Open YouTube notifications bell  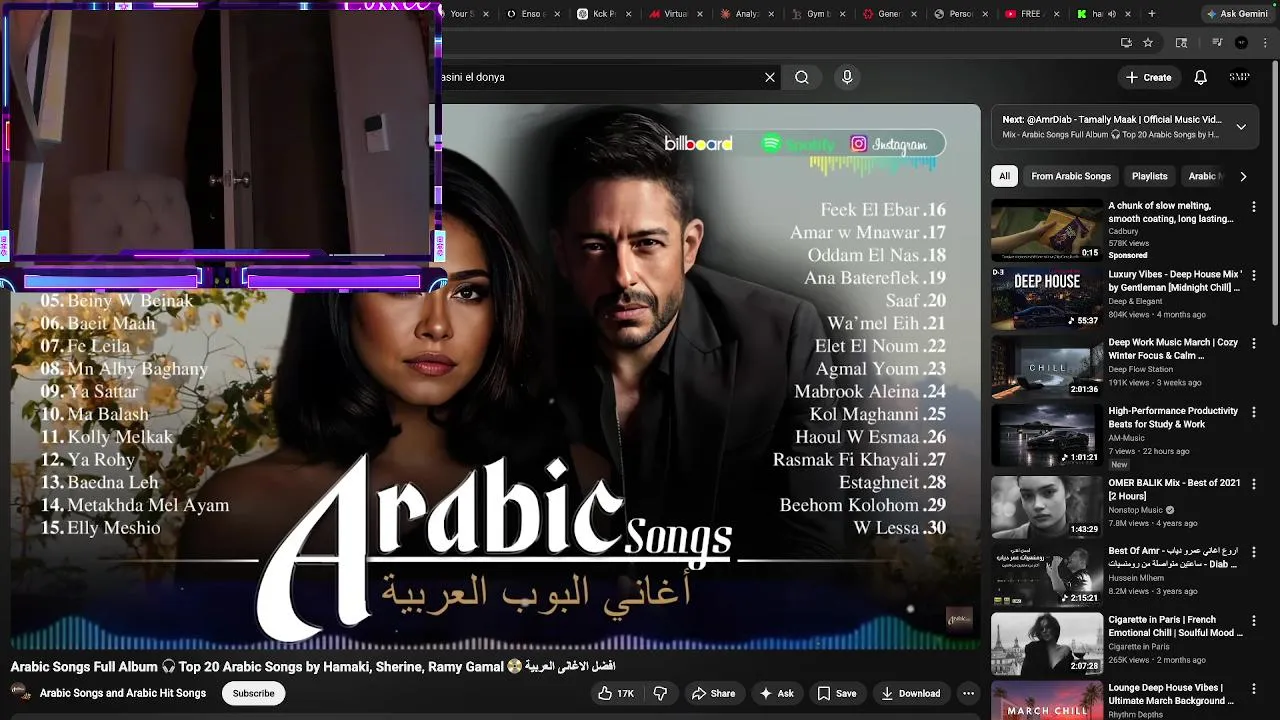[1201, 77]
